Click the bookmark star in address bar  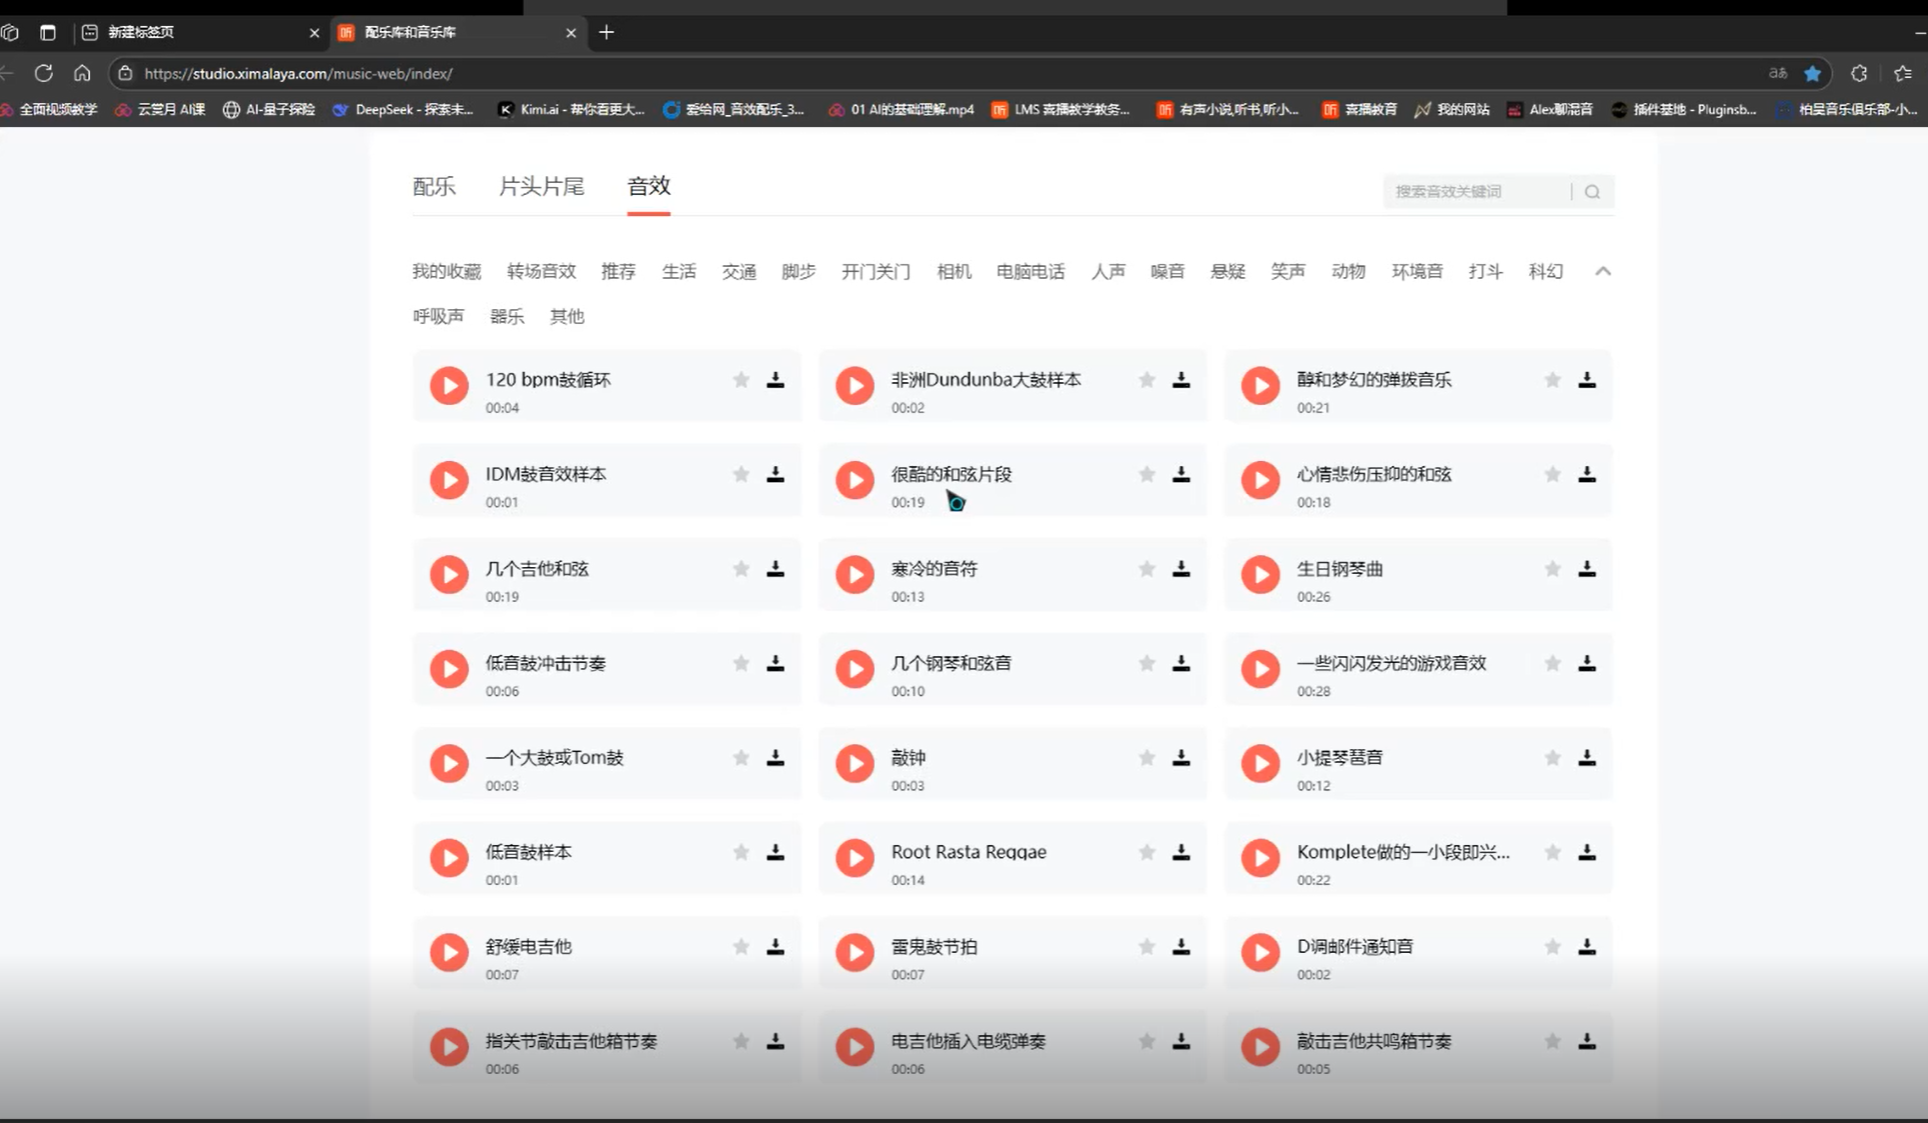click(x=1812, y=73)
